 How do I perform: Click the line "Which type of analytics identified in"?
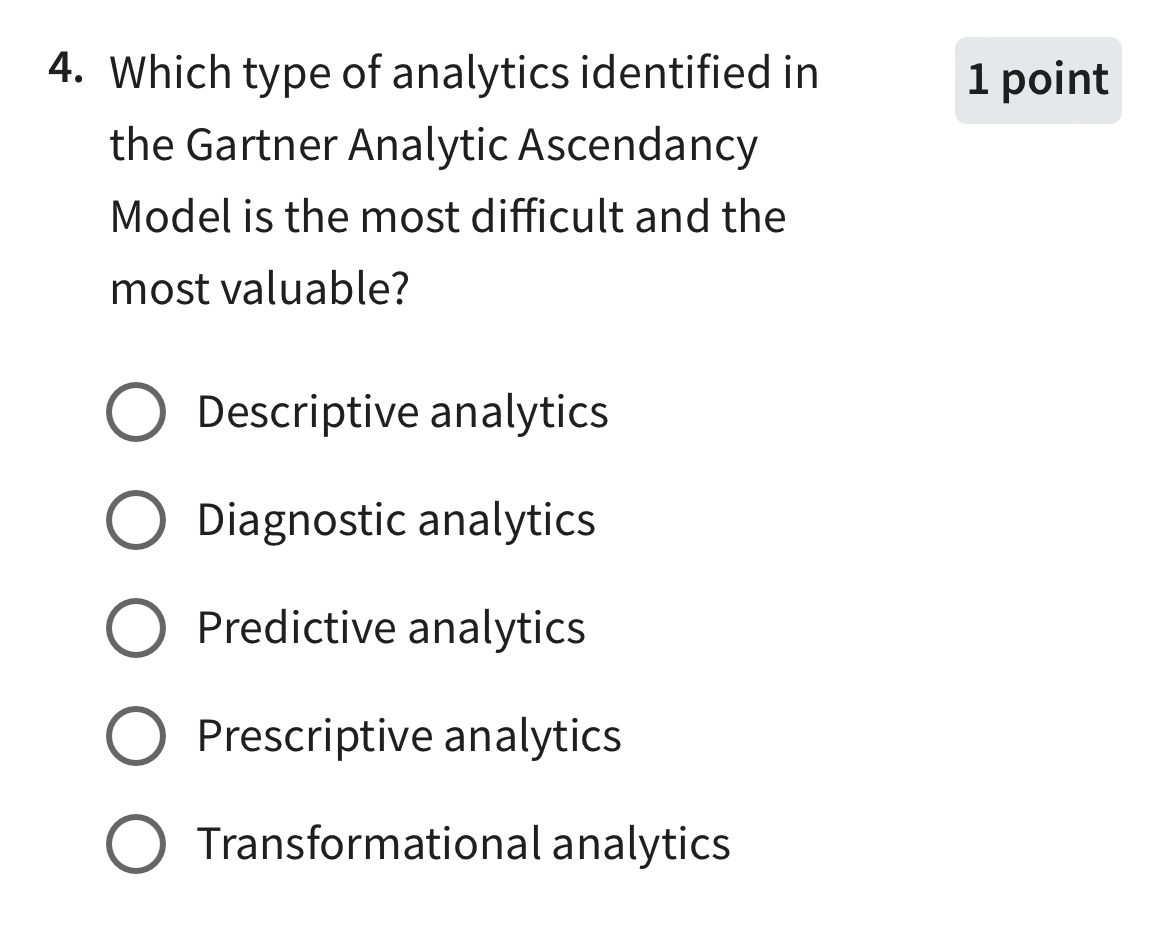tap(464, 73)
